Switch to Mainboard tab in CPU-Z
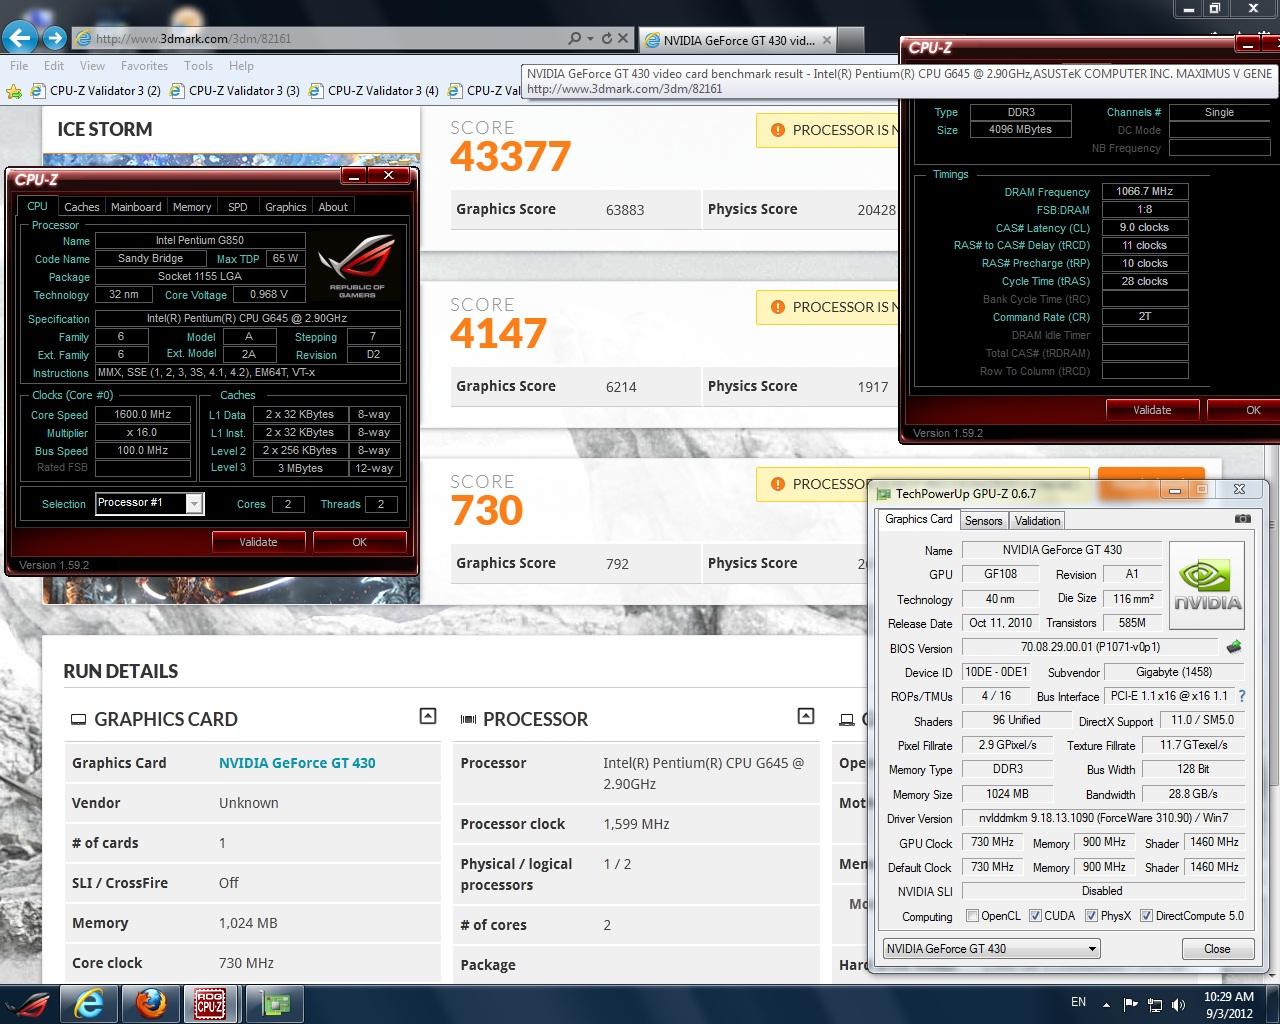 point(136,207)
